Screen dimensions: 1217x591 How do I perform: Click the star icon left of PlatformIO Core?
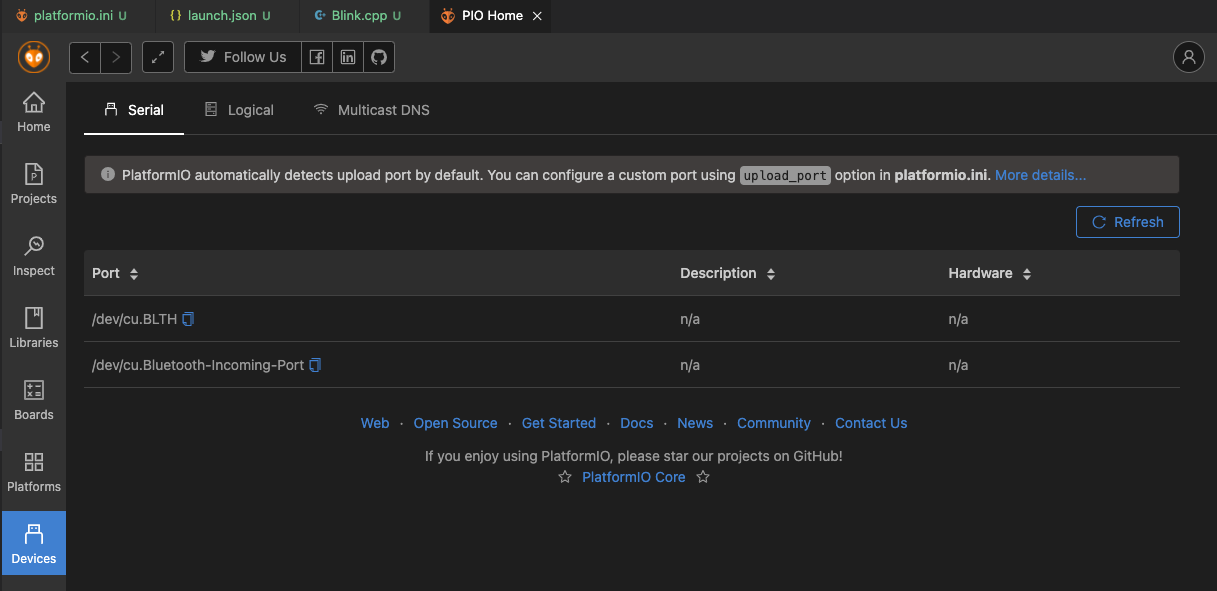(x=565, y=477)
